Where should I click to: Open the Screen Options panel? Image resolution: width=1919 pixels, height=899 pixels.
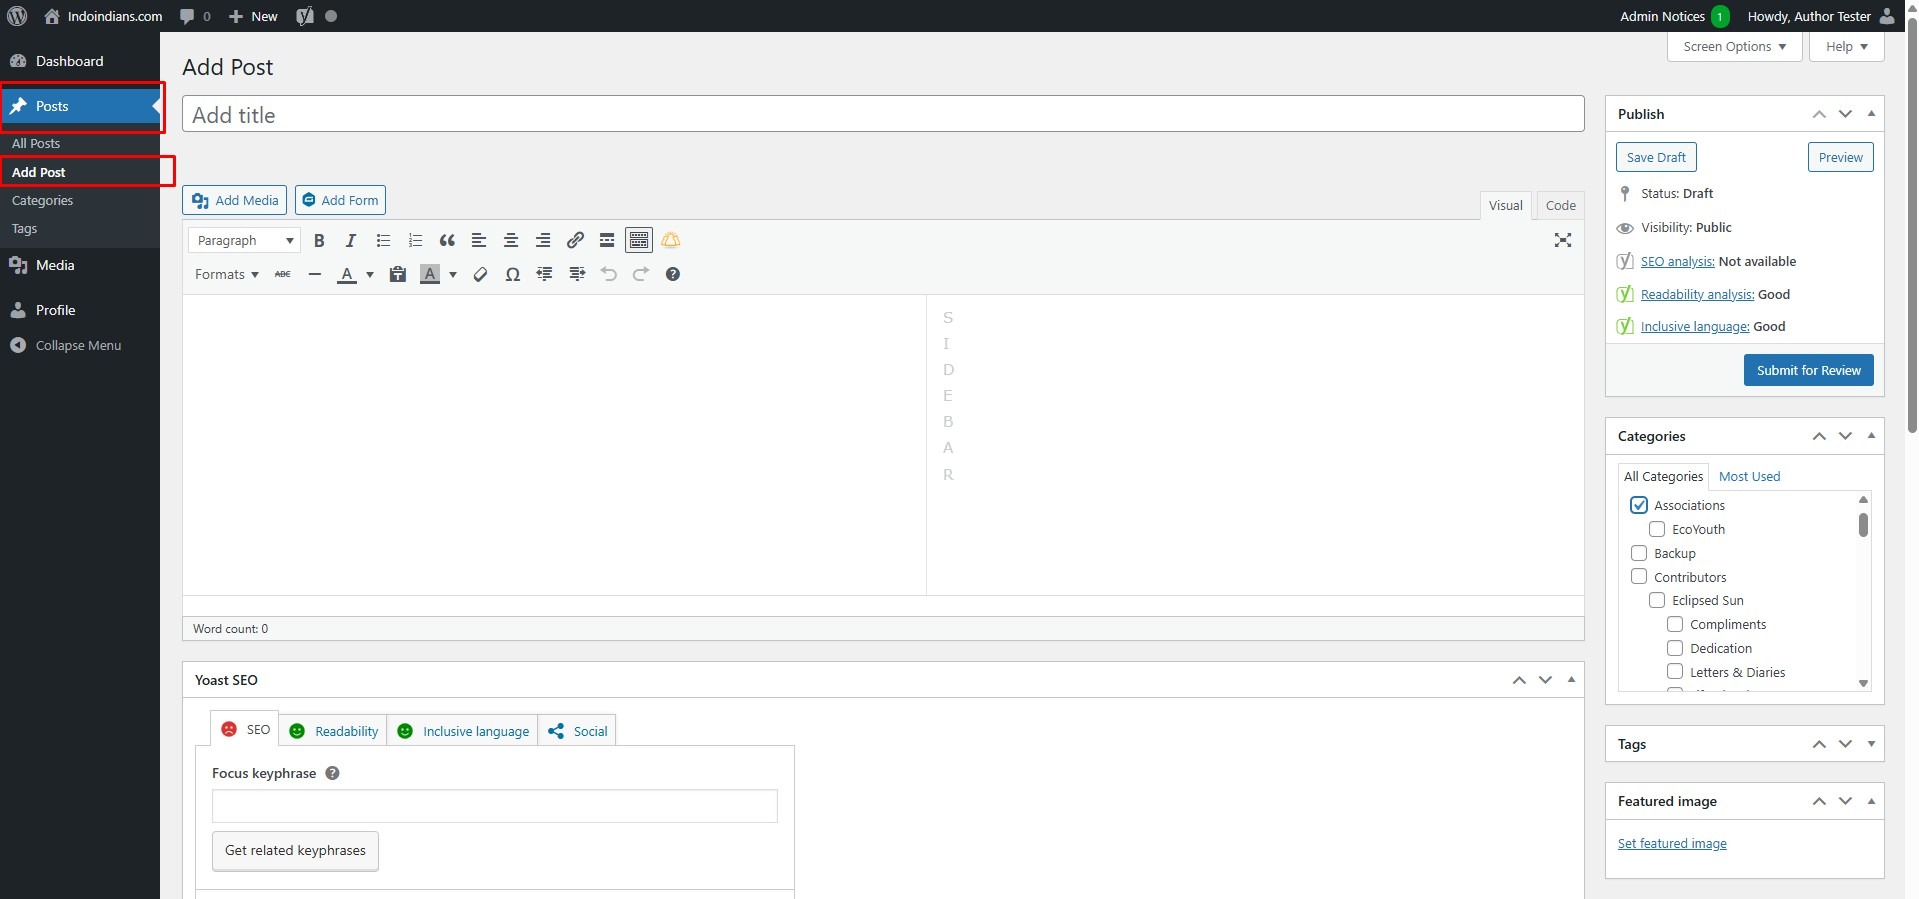(1734, 47)
